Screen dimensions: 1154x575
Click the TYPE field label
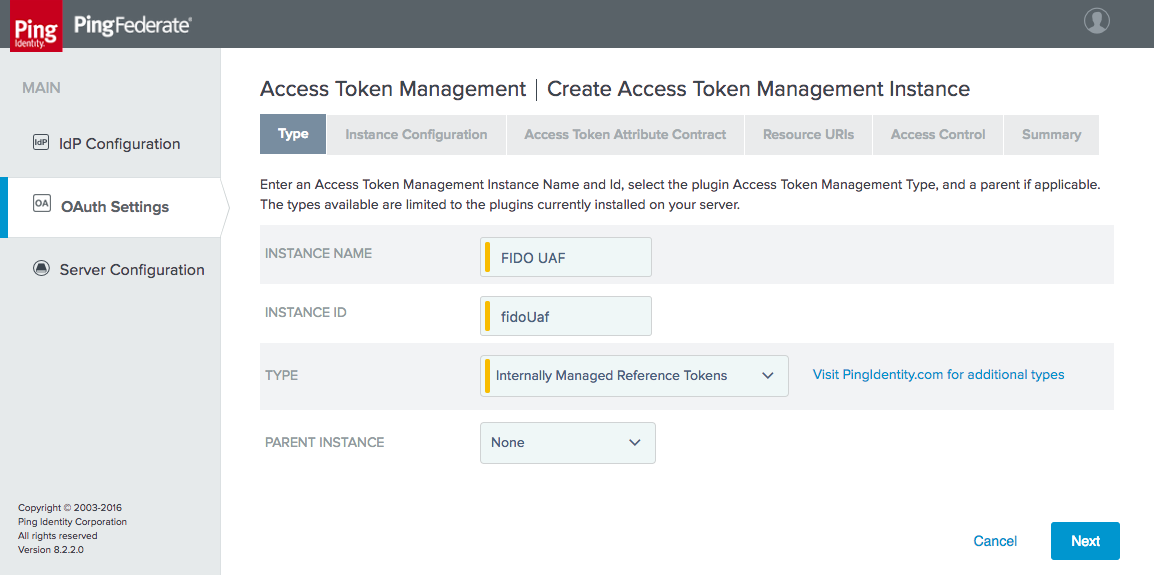281,375
